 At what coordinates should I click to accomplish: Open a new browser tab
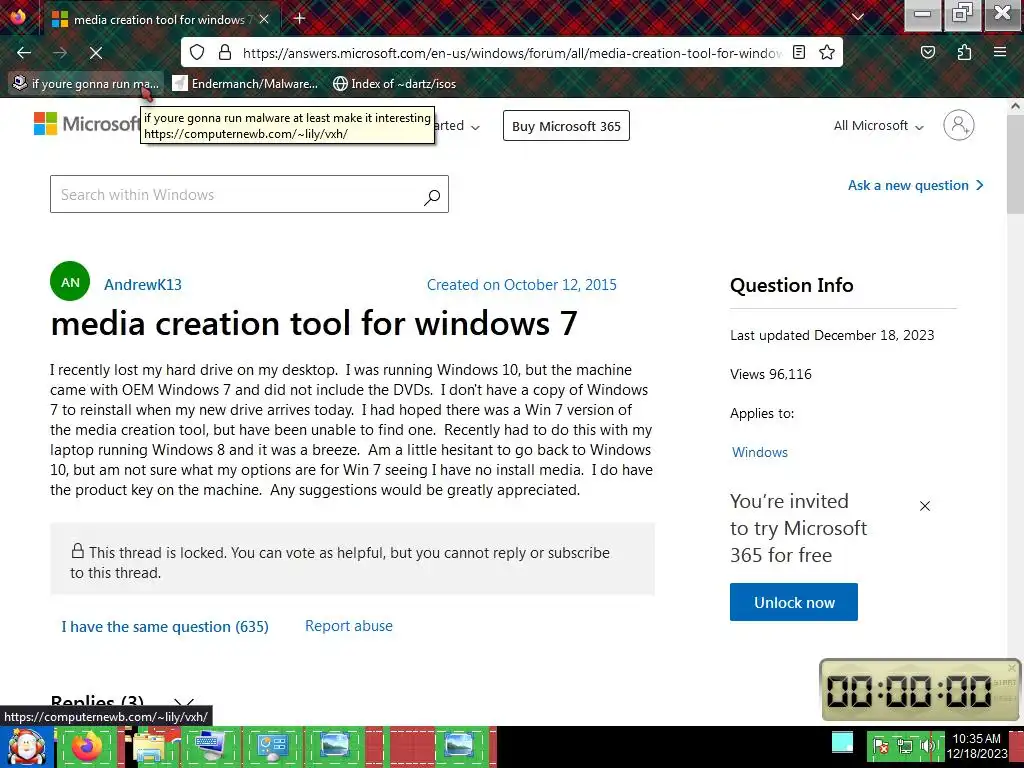pyautogui.click(x=300, y=18)
